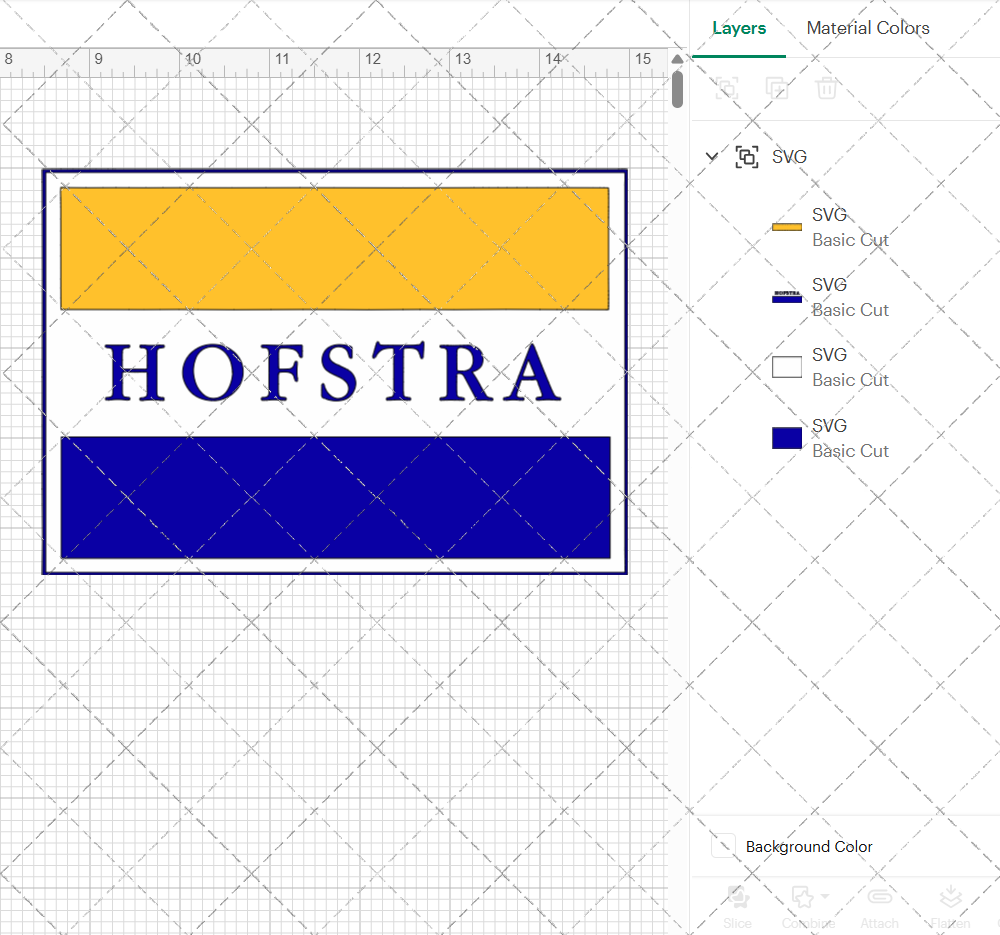This screenshot has width=1000, height=935.
Task: Select the yellow bar SVG layer thumbnail
Action: 786,227
